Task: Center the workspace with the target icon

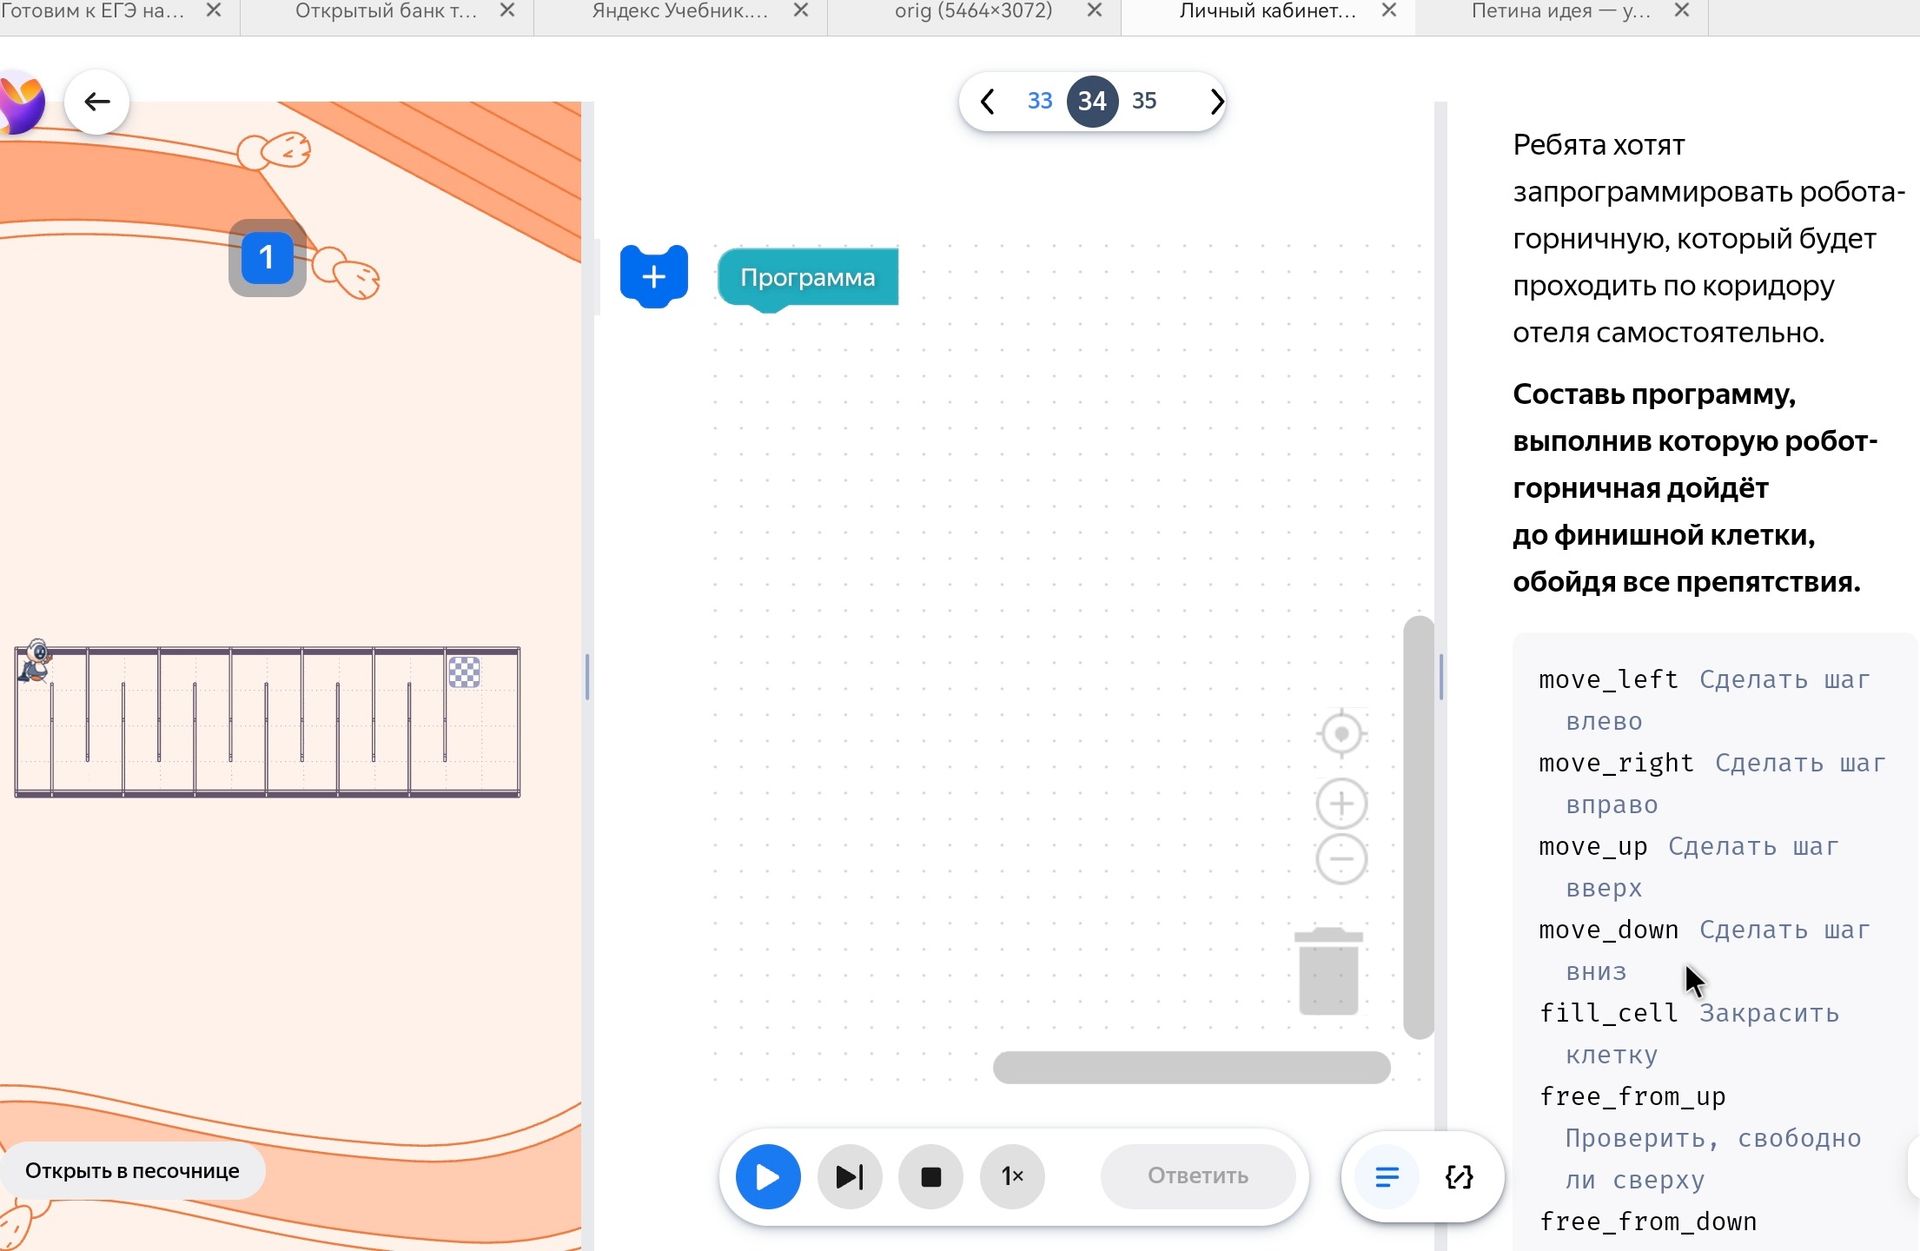Action: 1341,734
